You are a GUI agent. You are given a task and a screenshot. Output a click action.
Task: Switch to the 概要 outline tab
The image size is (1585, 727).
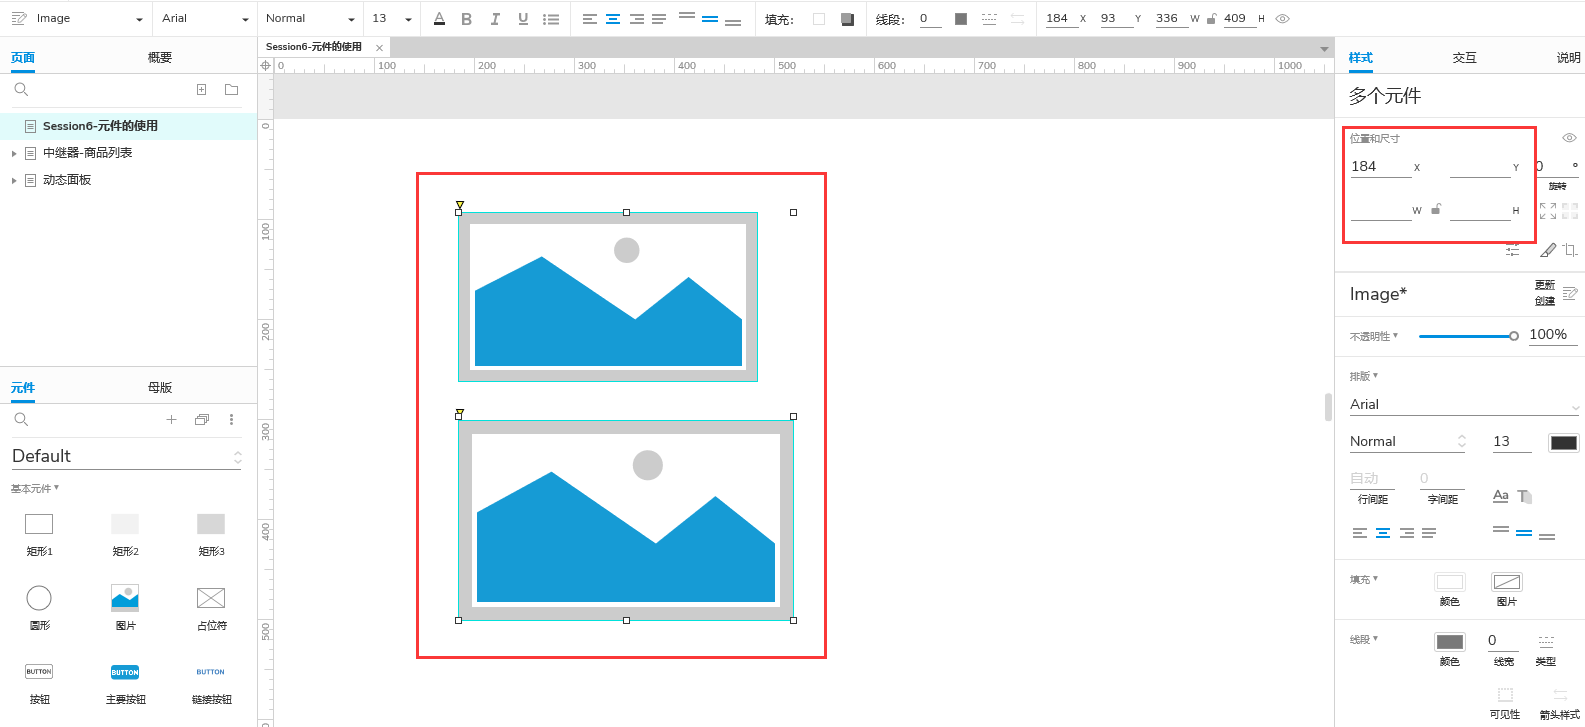(x=160, y=58)
